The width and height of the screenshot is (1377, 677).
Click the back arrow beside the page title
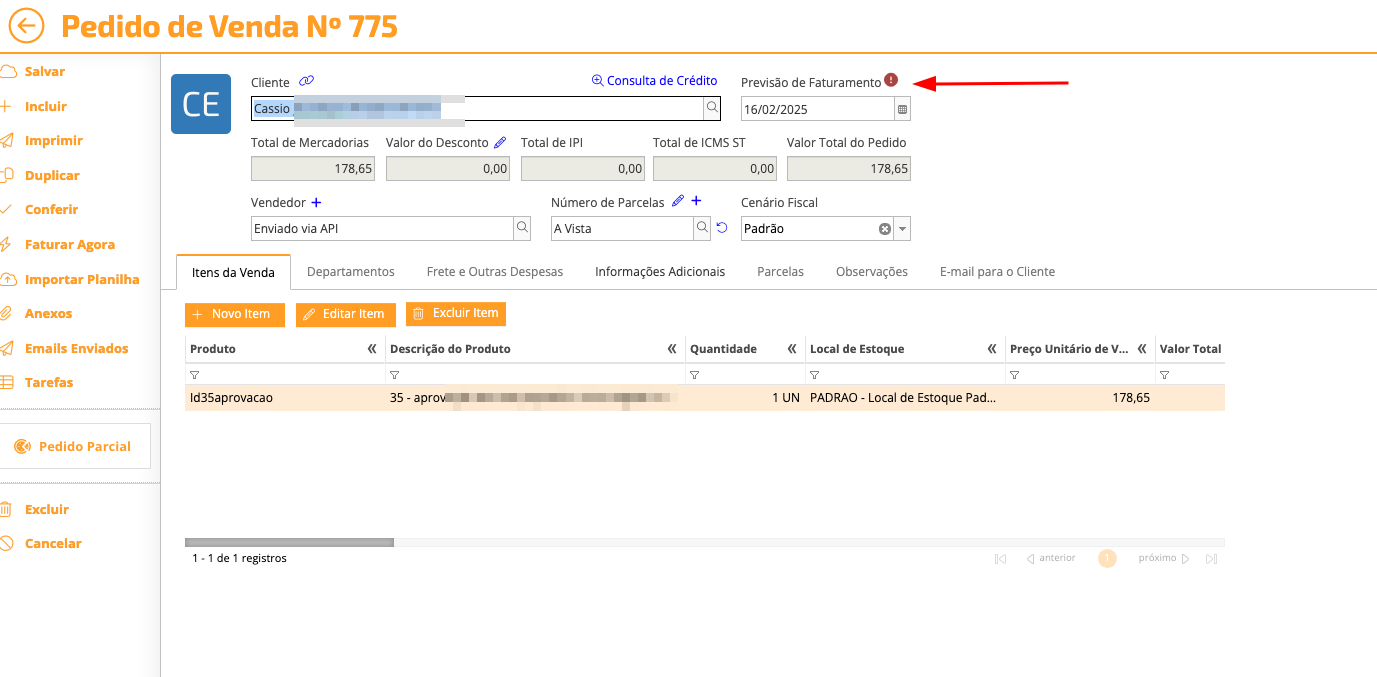26,26
